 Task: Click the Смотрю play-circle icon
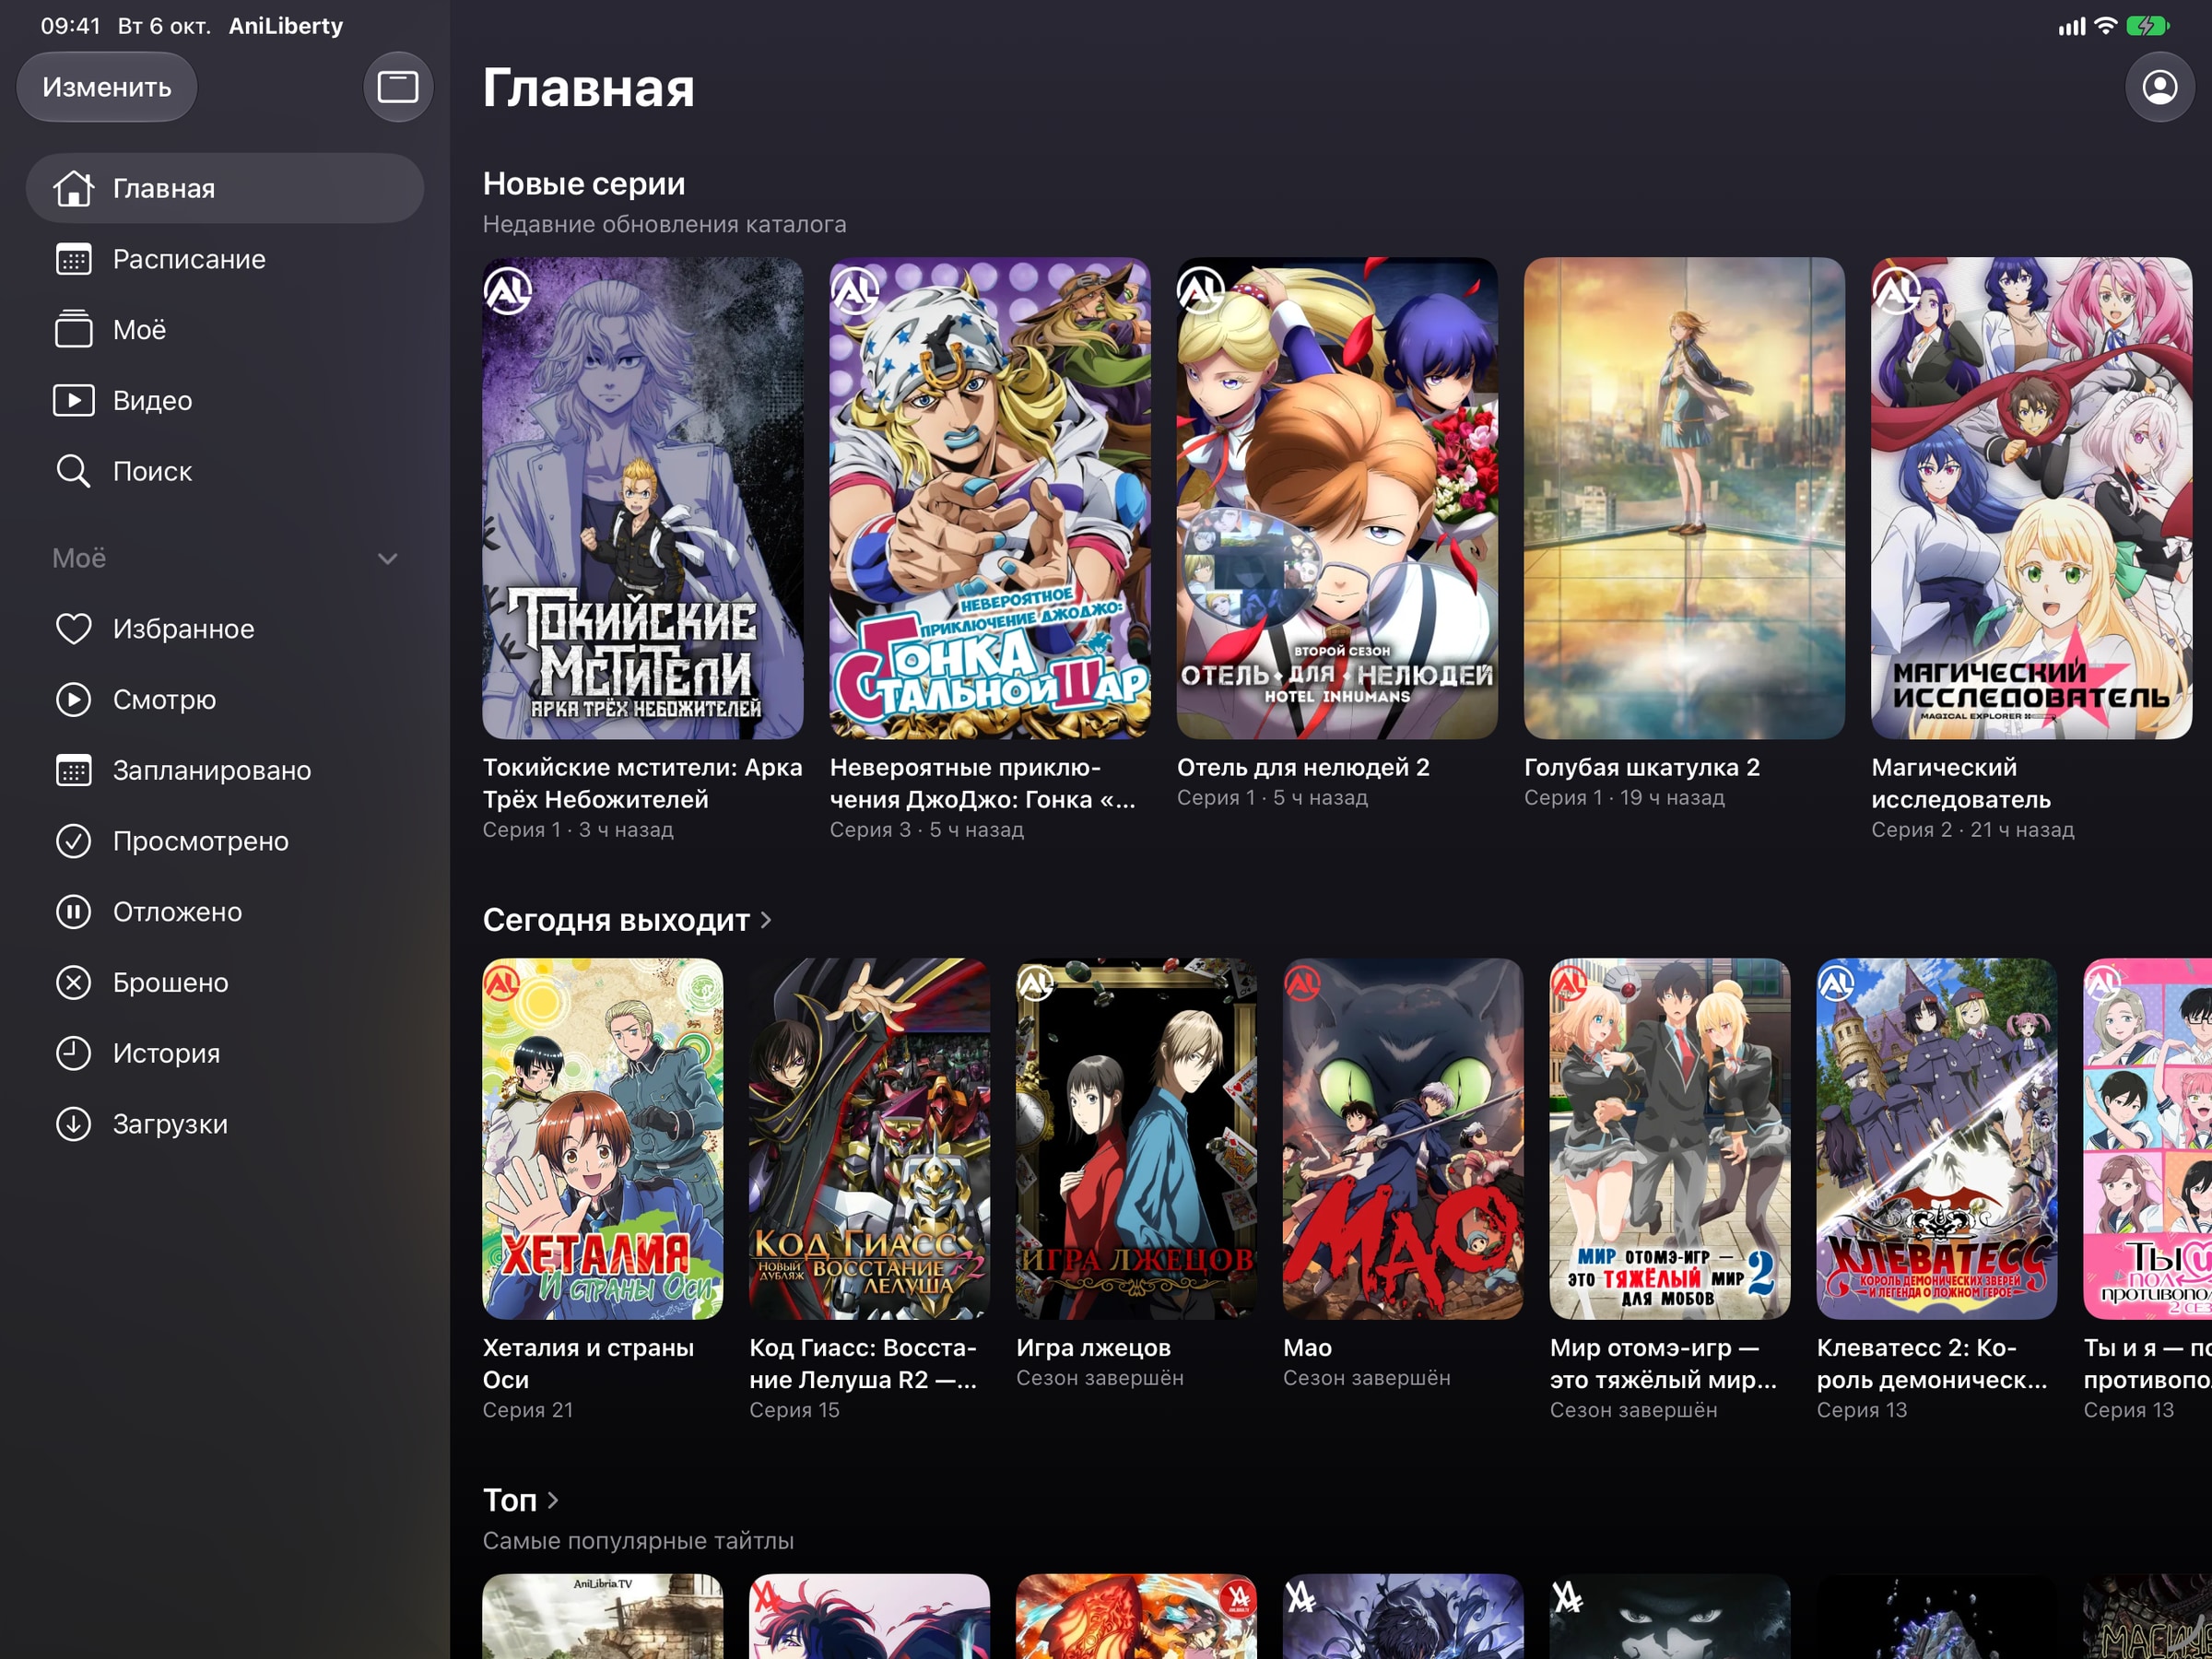tap(73, 699)
